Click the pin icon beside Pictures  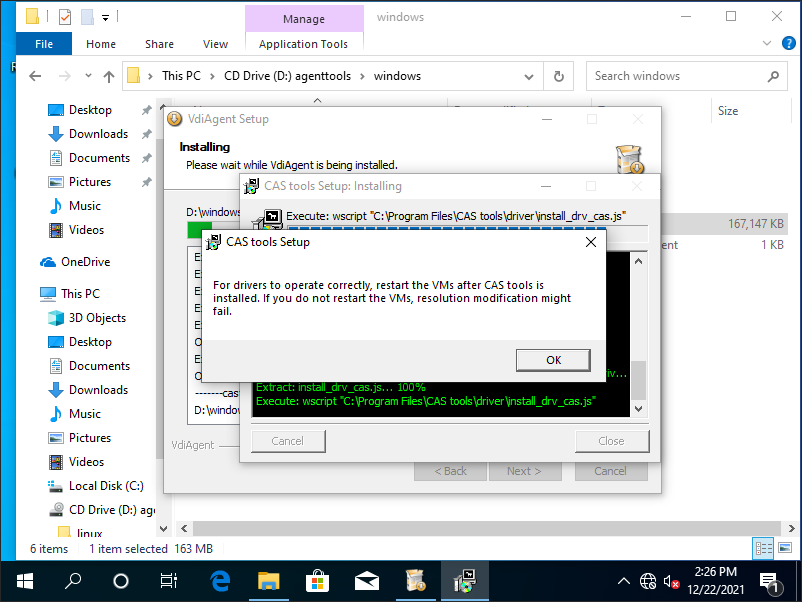coord(147,182)
